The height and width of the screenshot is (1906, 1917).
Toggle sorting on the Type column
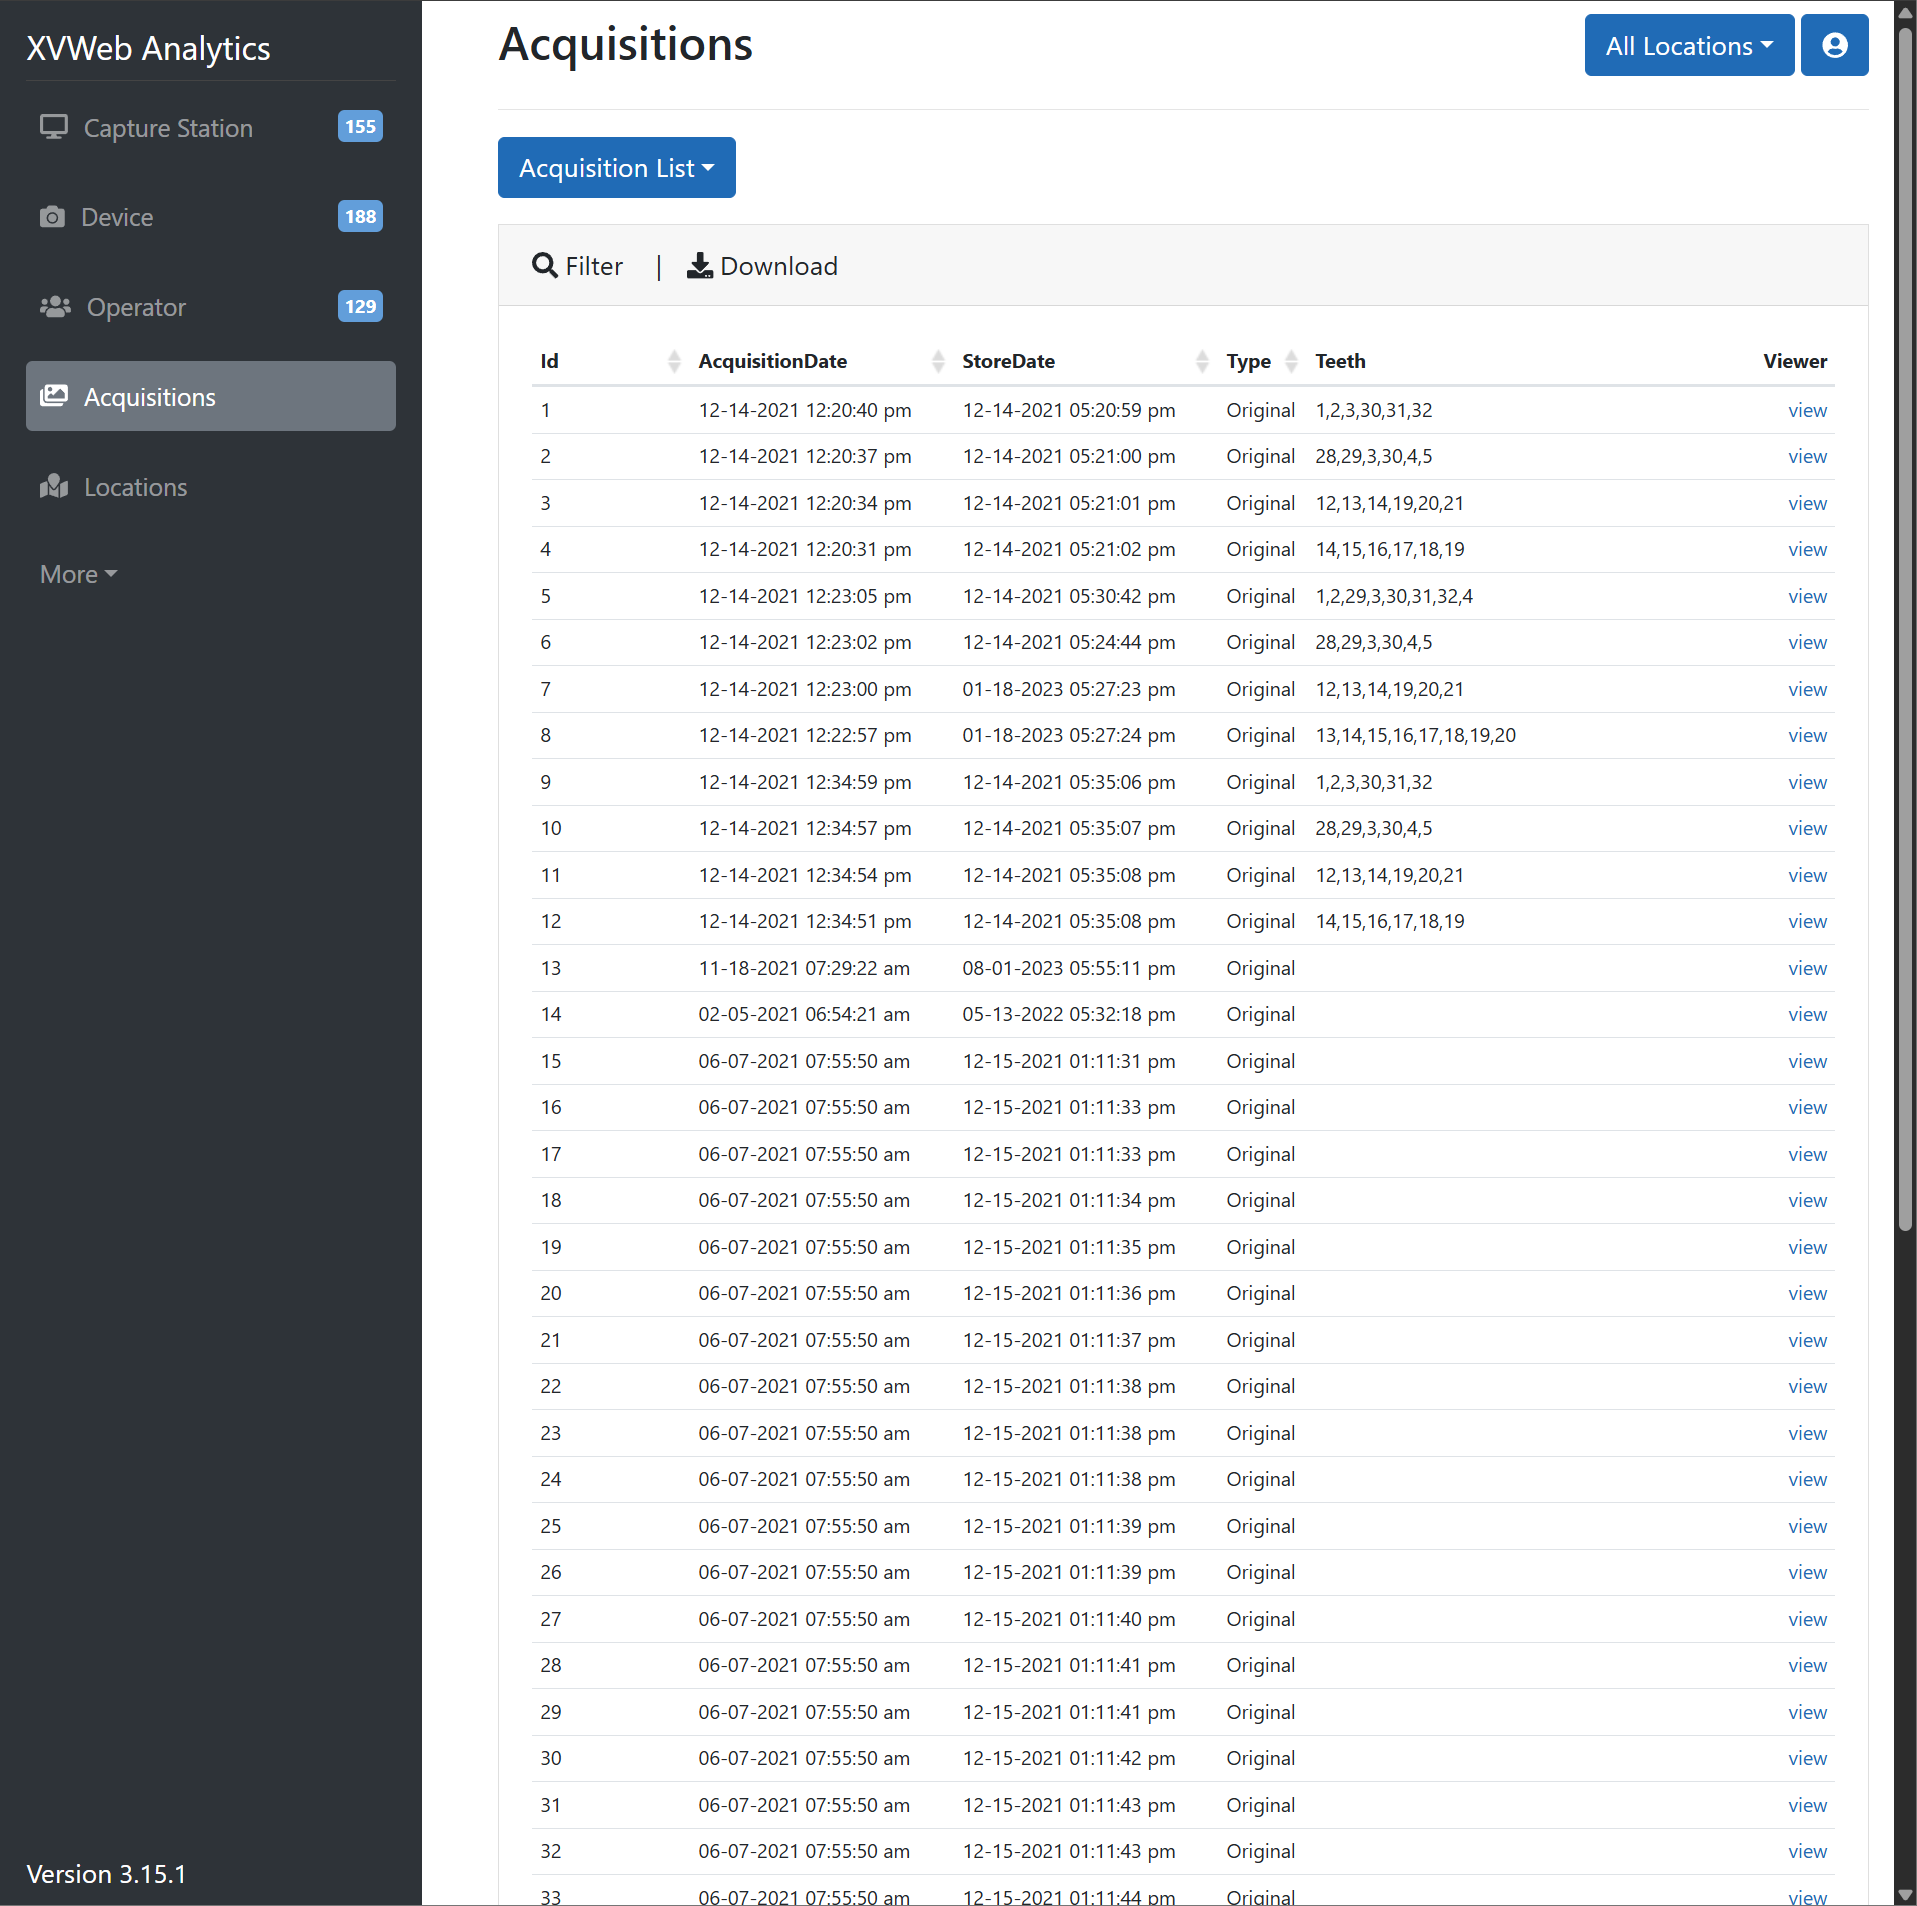point(1291,361)
